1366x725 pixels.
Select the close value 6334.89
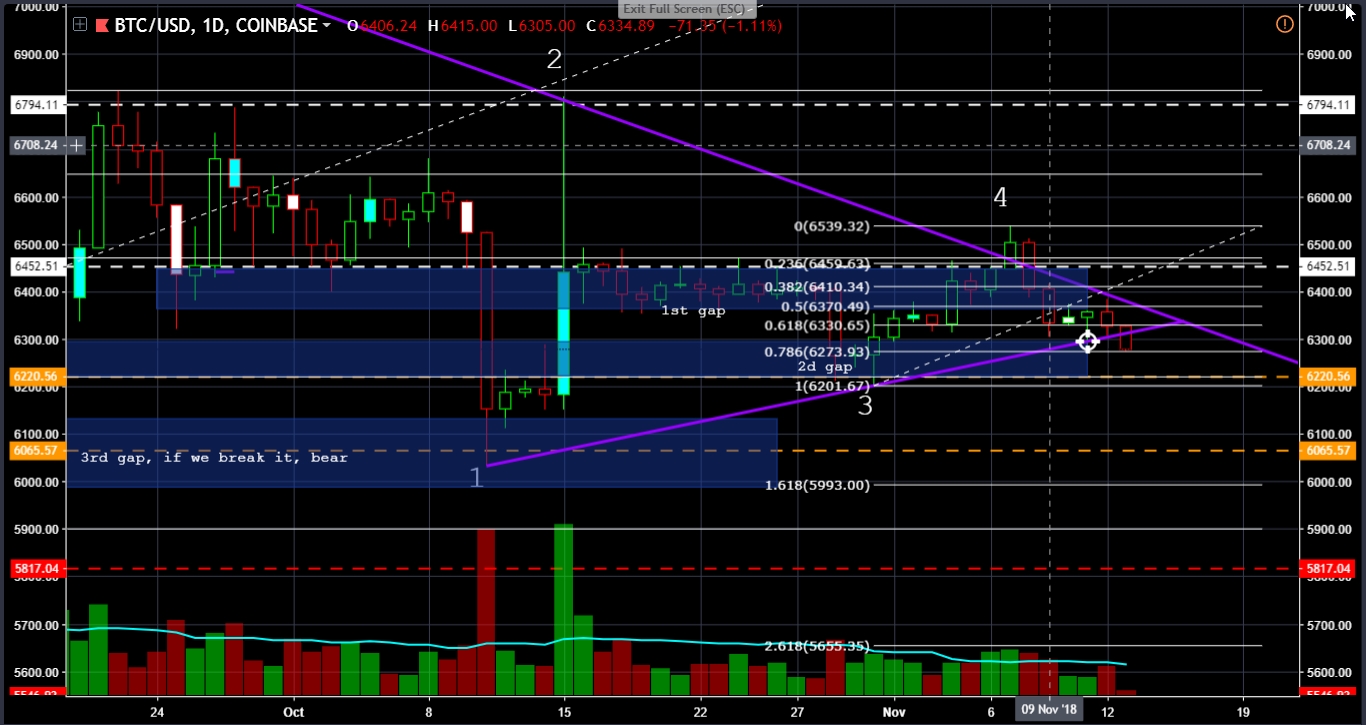(x=627, y=25)
